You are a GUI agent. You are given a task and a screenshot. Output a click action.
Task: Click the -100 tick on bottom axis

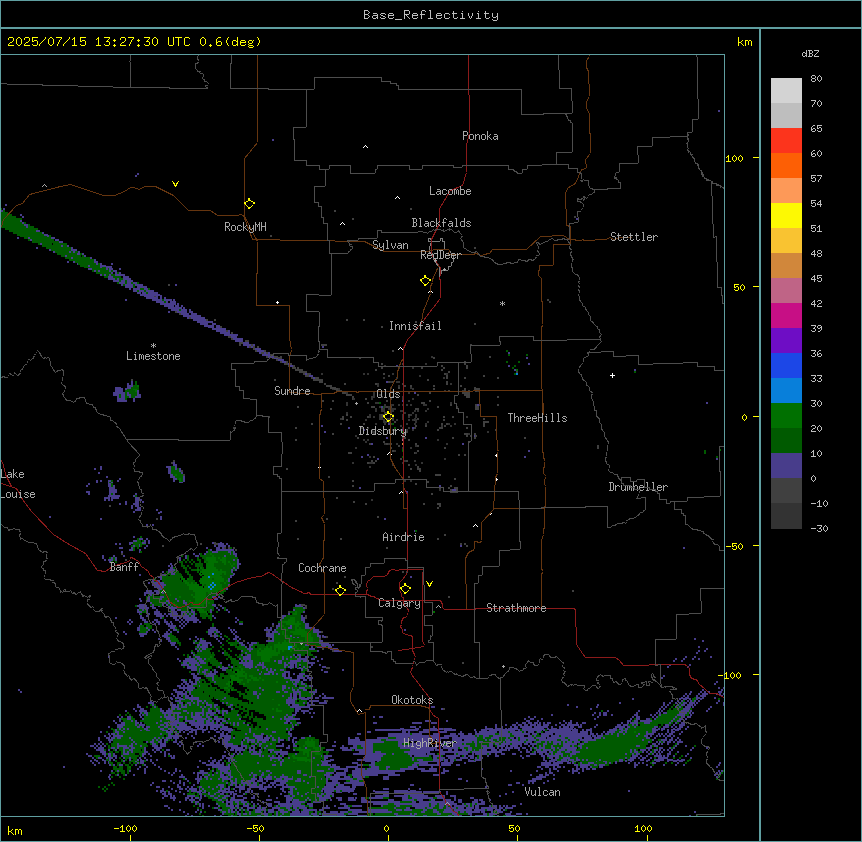[x=125, y=828]
